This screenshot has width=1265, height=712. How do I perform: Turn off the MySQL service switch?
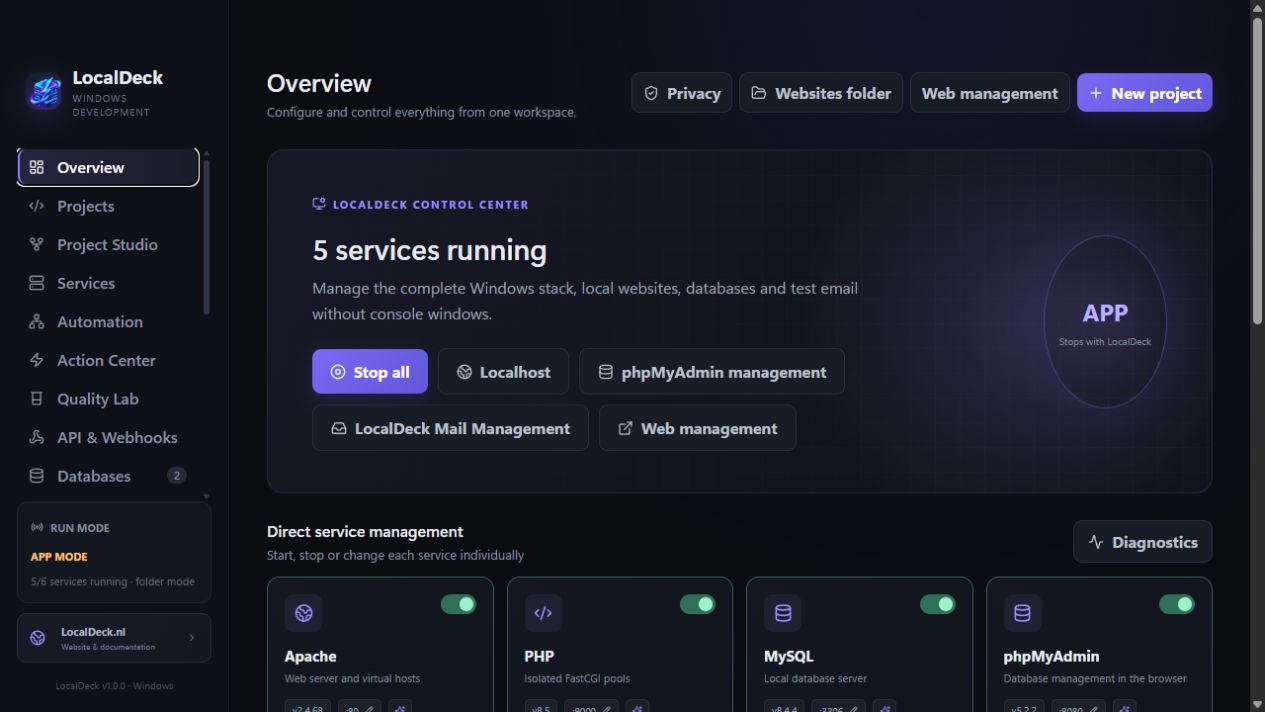pos(937,604)
